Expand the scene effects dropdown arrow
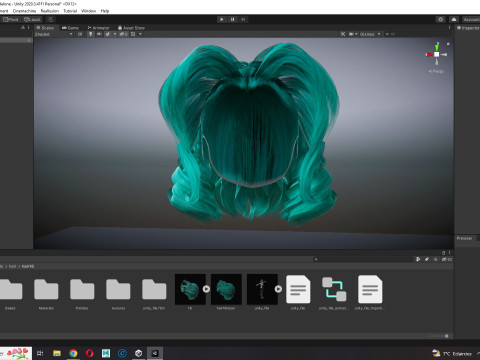Image resolution: width=480 pixels, height=360 pixels. [x=115, y=34]
